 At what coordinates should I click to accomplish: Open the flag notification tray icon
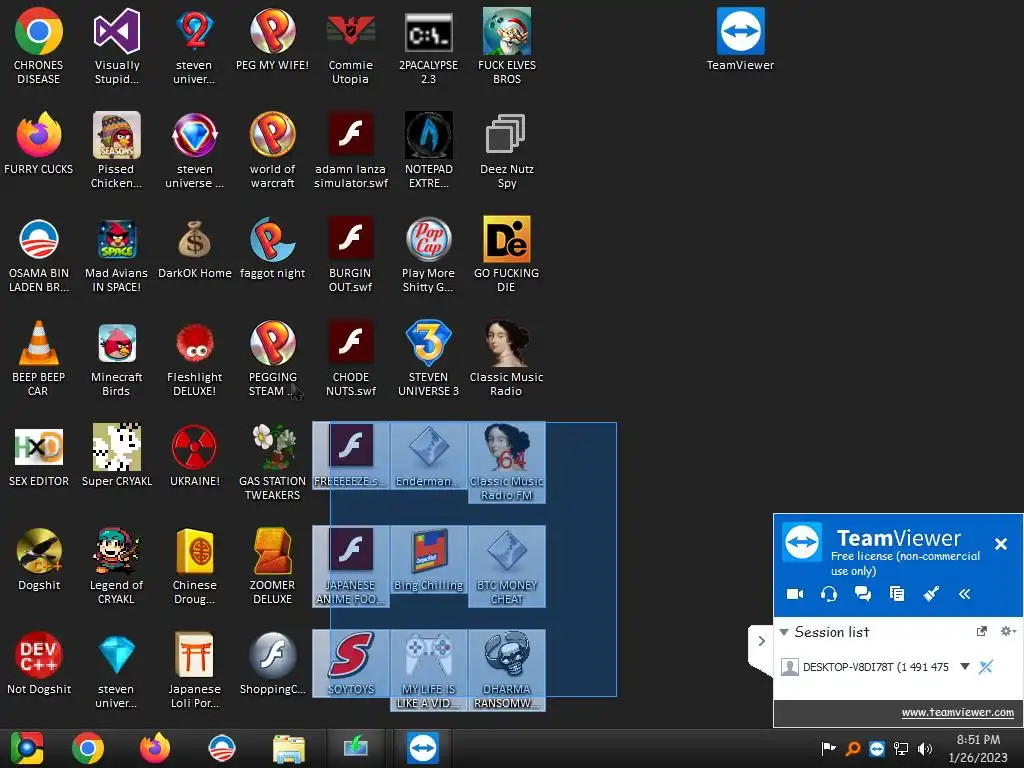pos(828,748)
